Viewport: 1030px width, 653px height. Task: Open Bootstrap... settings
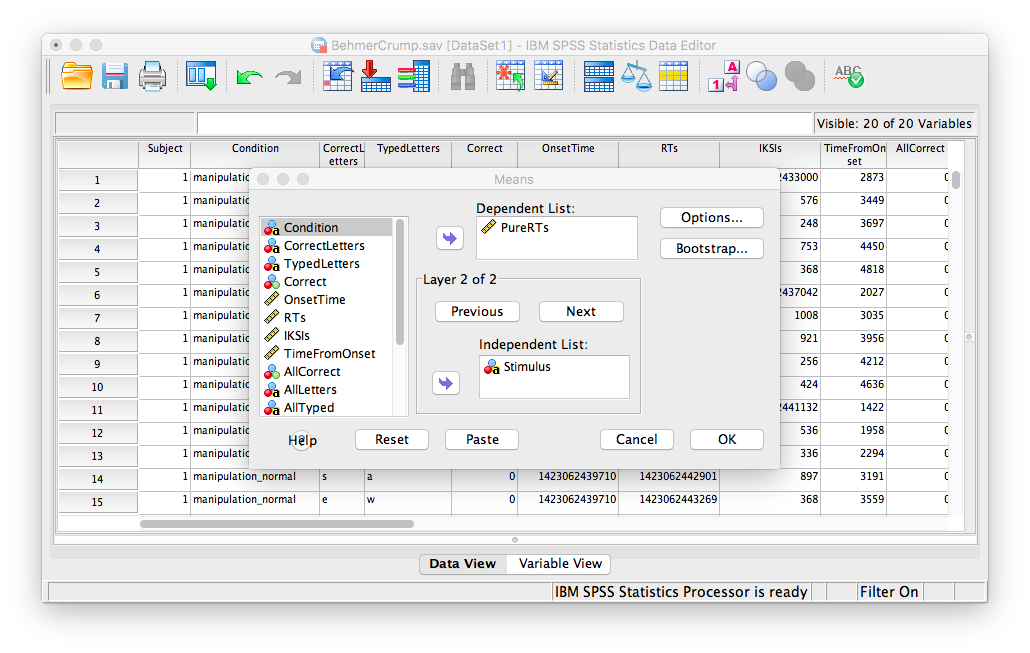click(x=711, y=249)
